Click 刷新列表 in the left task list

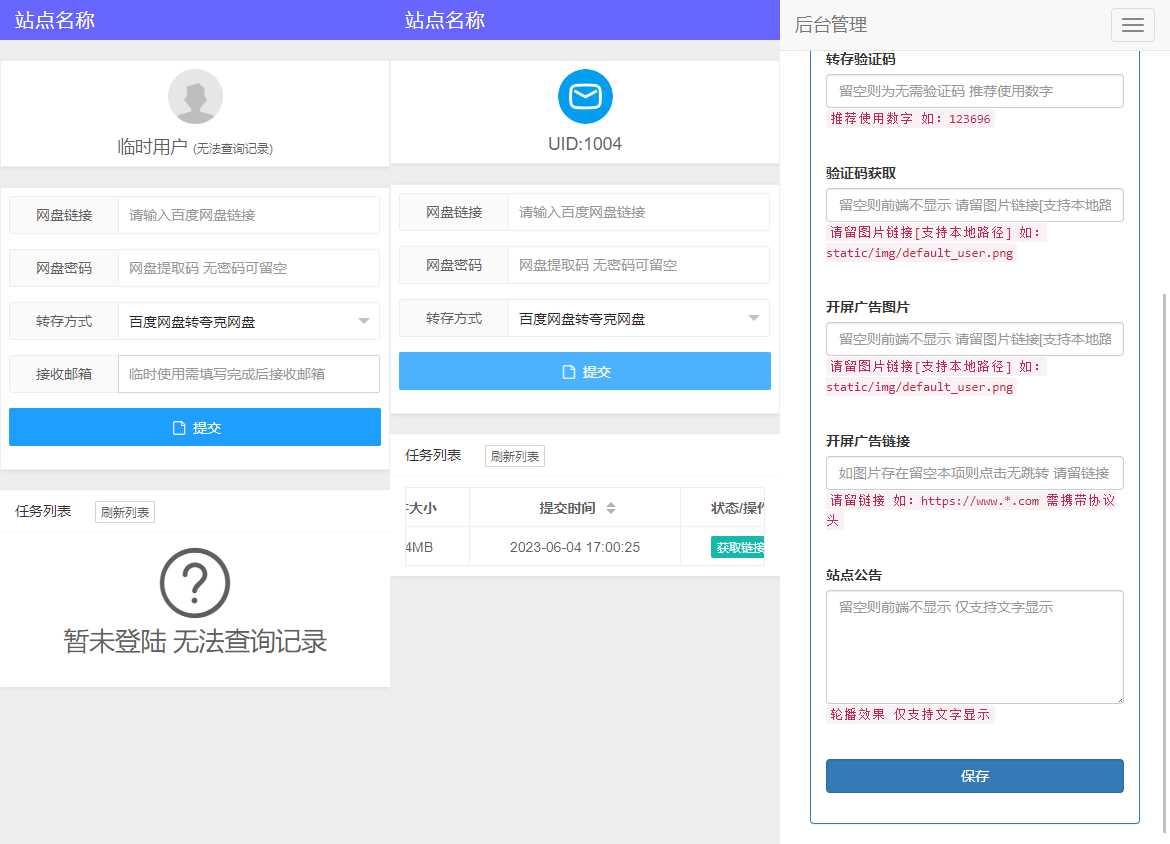[124, 511]
